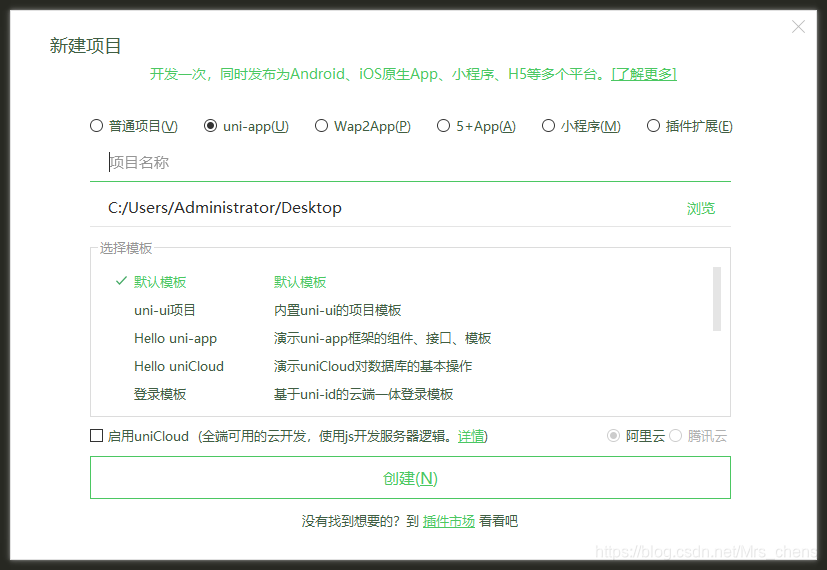The height and width of the screenshot is (570, 827).
Task: Click description 演示uni-app框架的组件、接口、模板
Action: [382, 338]
